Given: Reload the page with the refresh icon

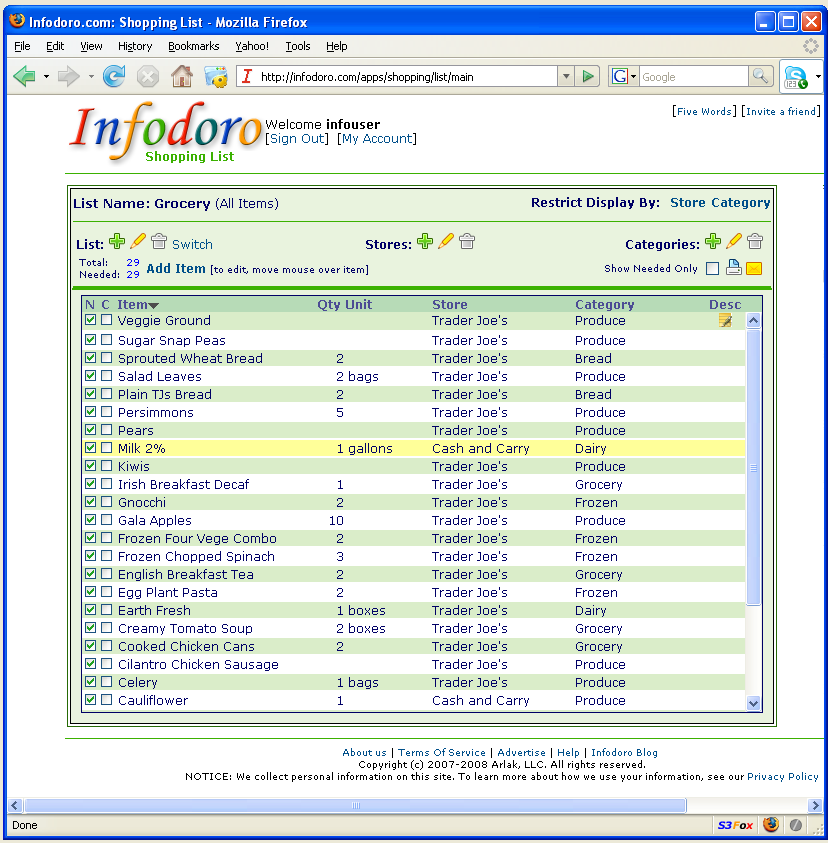Looking at the screenshot, I should click(114, 76).
